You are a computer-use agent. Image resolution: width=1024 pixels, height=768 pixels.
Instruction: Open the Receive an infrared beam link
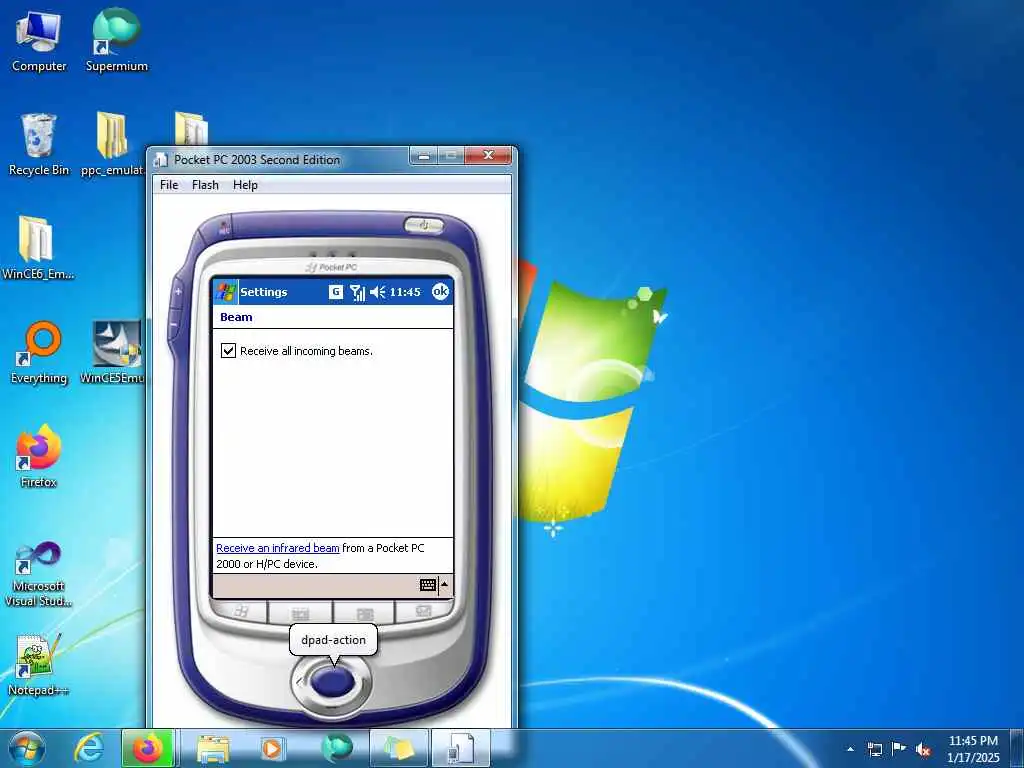(x=278, y=548)
